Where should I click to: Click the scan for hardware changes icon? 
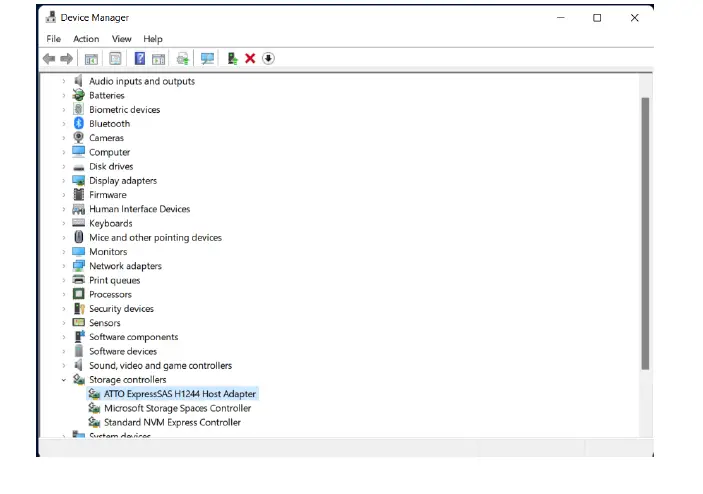(207, 59)
